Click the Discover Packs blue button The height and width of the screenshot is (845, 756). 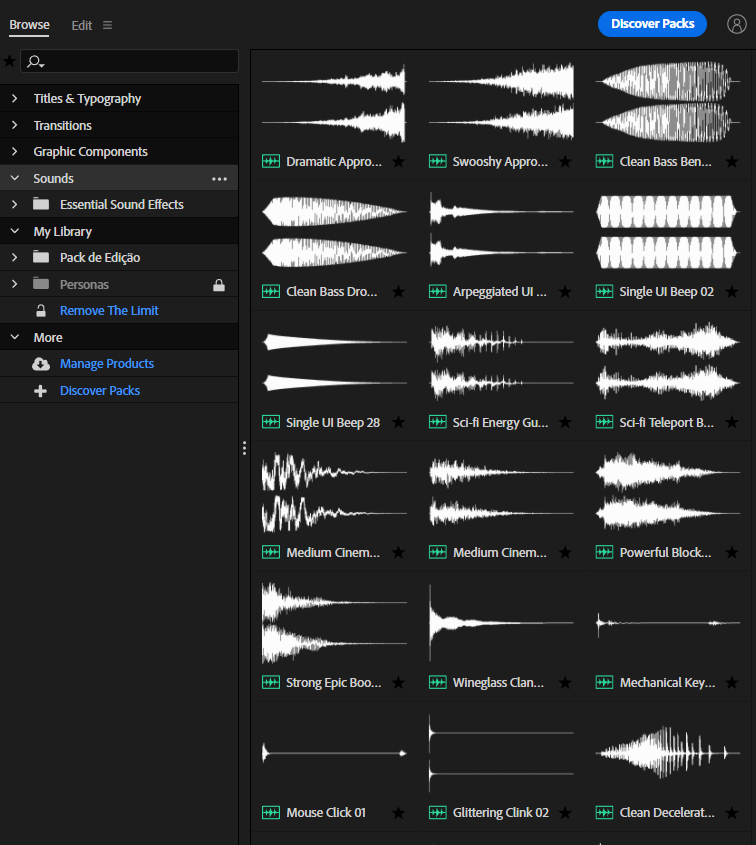tap(652, 24)
